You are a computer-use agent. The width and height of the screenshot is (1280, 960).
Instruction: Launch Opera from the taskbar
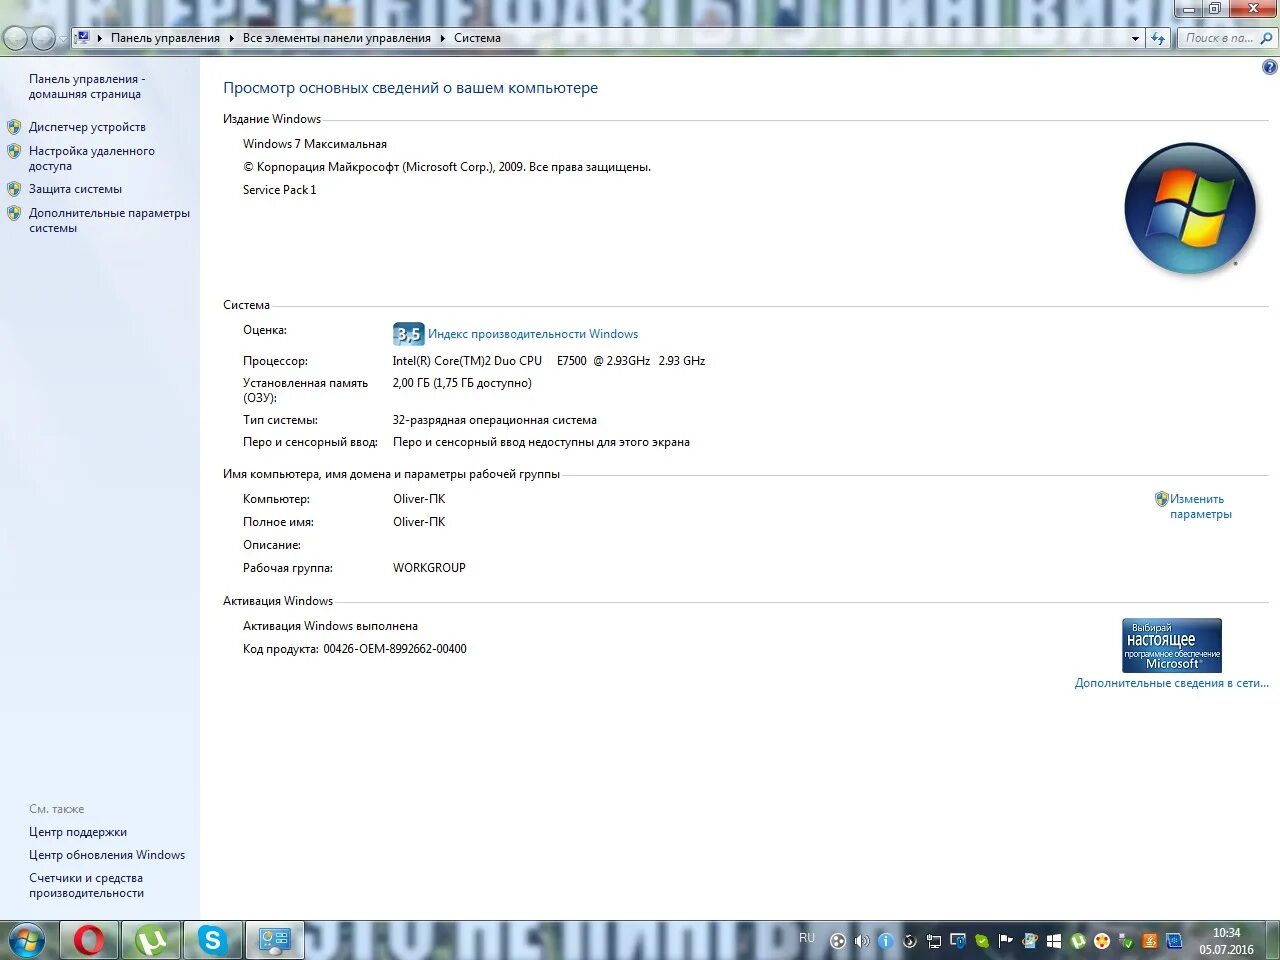click(89, 941)
